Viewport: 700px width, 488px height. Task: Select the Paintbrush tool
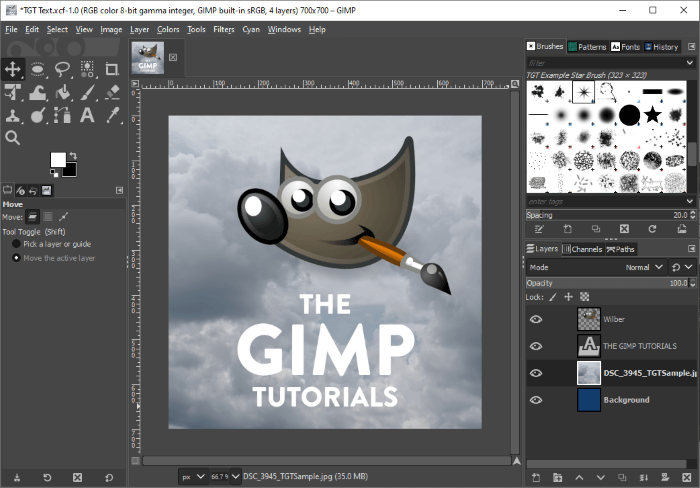pyautogui.click(x=87, y=92)
